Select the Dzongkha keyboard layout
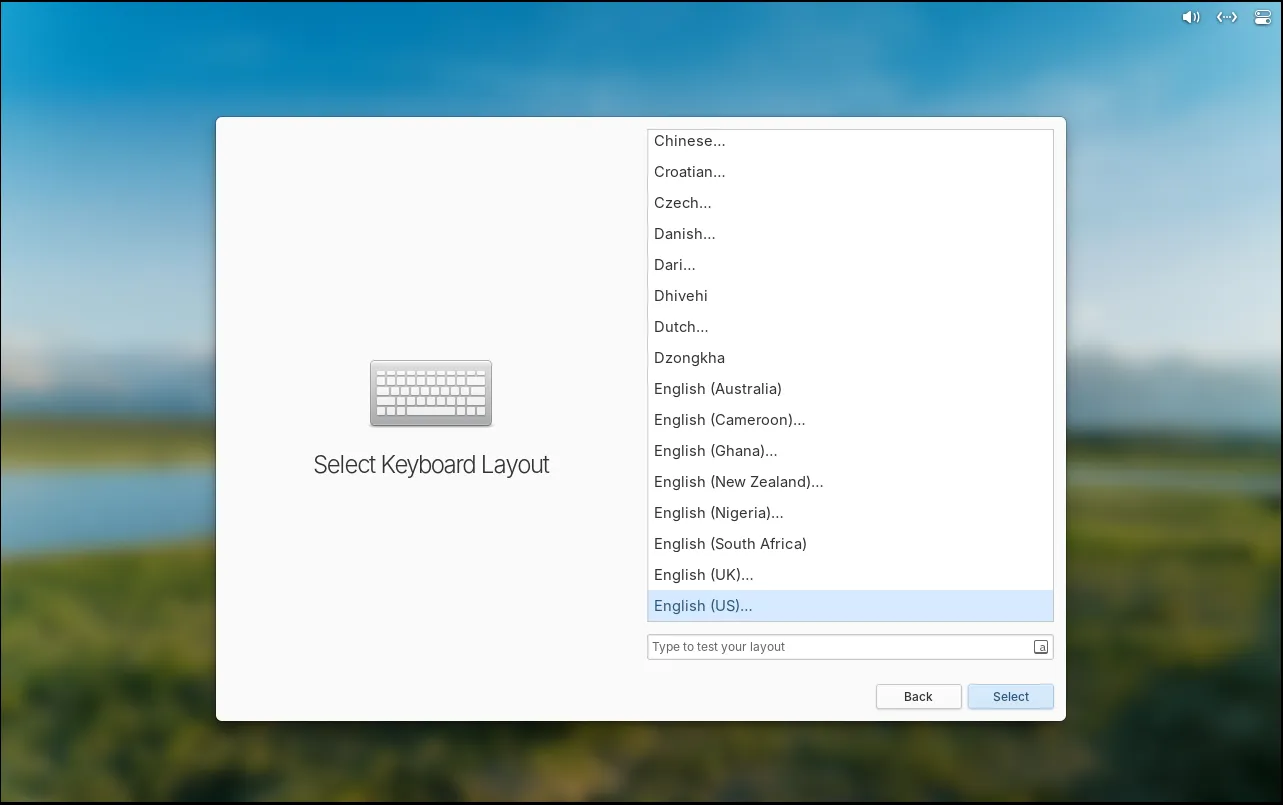 (x=689, y=358)
